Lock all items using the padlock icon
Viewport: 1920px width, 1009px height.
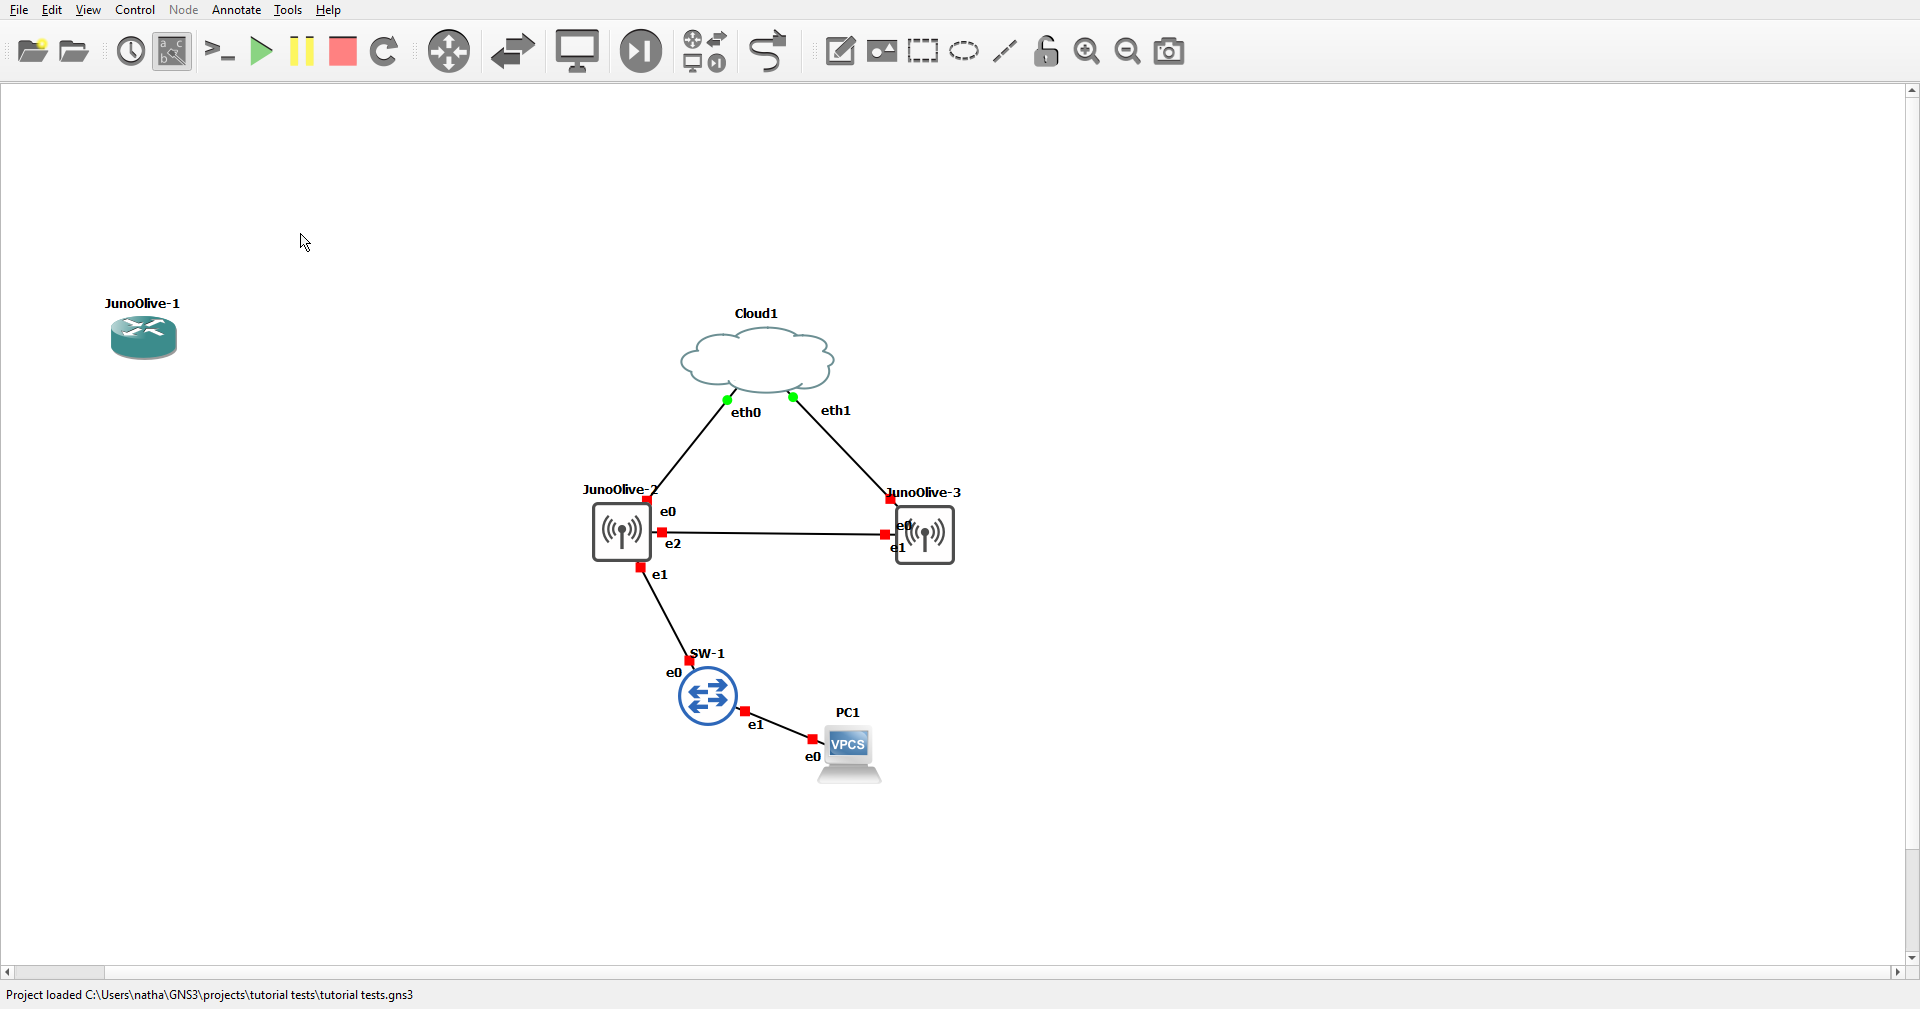click(x=1045, y=51)
